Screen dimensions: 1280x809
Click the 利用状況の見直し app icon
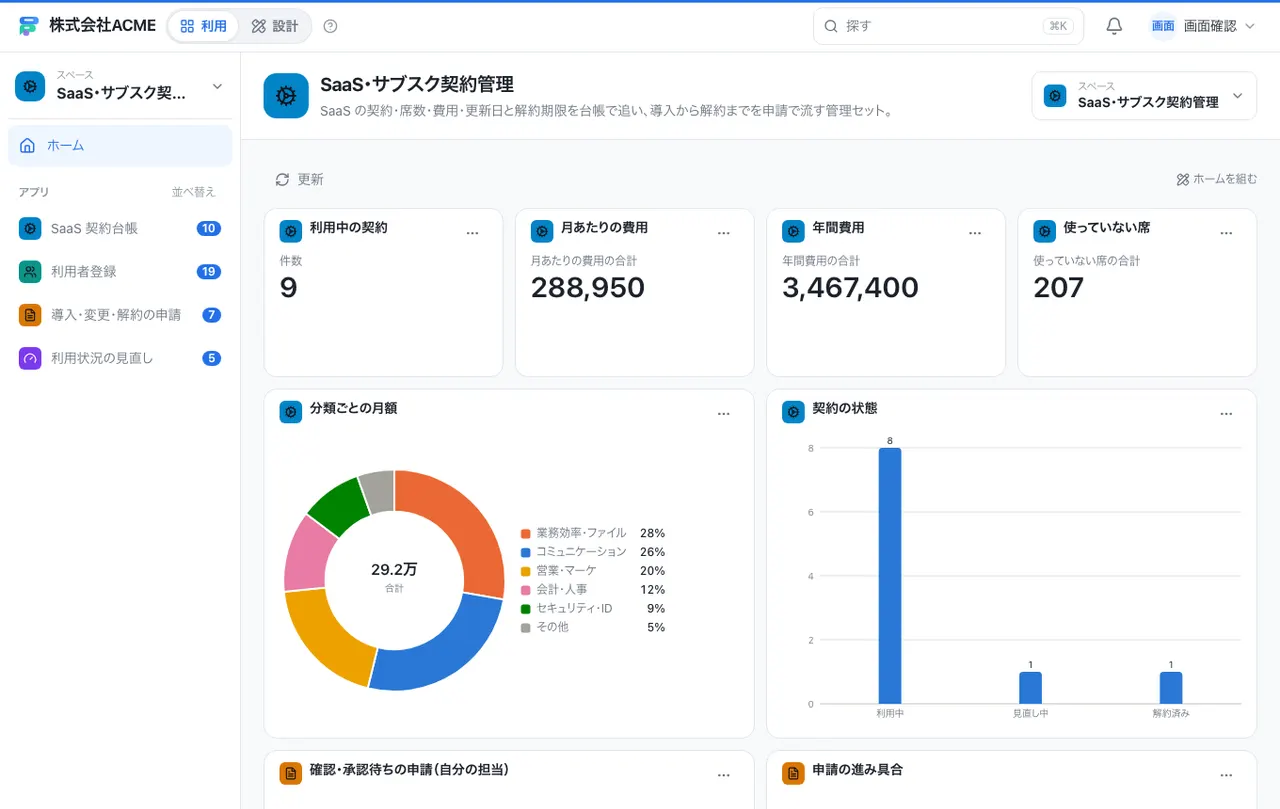(x=30, y=358)
